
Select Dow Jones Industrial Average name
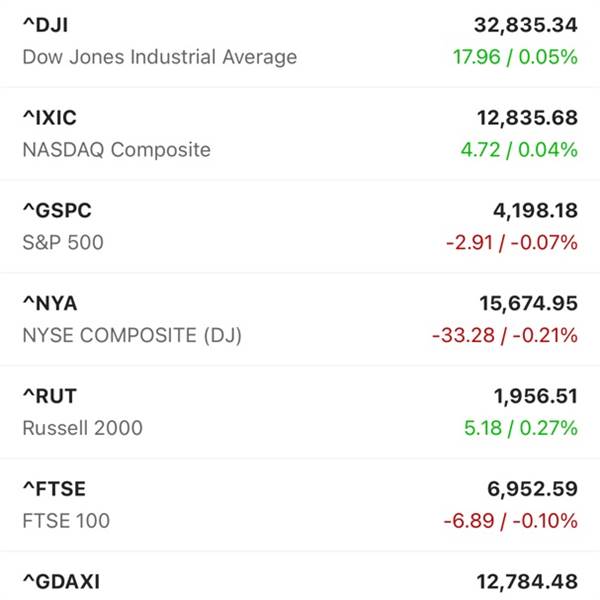click(159, 56)
